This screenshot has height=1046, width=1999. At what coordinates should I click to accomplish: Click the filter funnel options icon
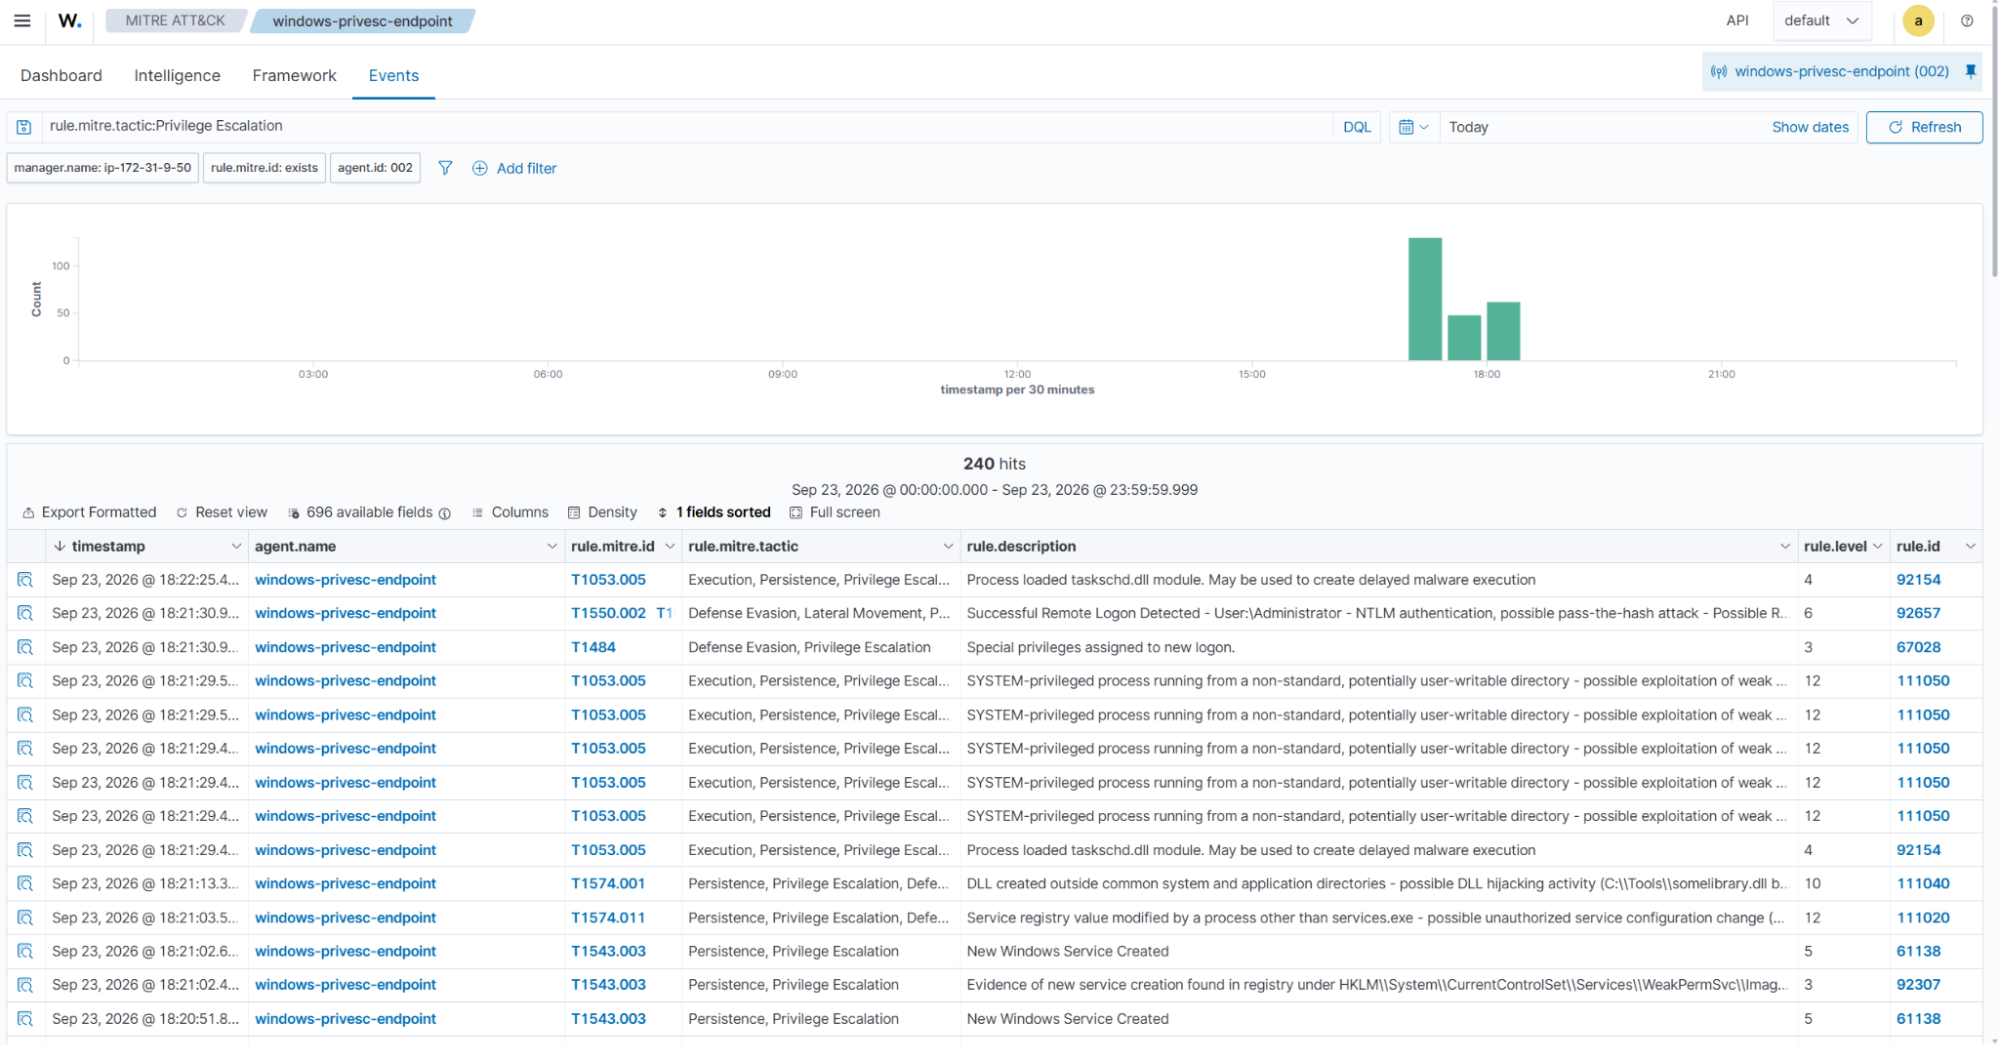[x=445, y=168]
